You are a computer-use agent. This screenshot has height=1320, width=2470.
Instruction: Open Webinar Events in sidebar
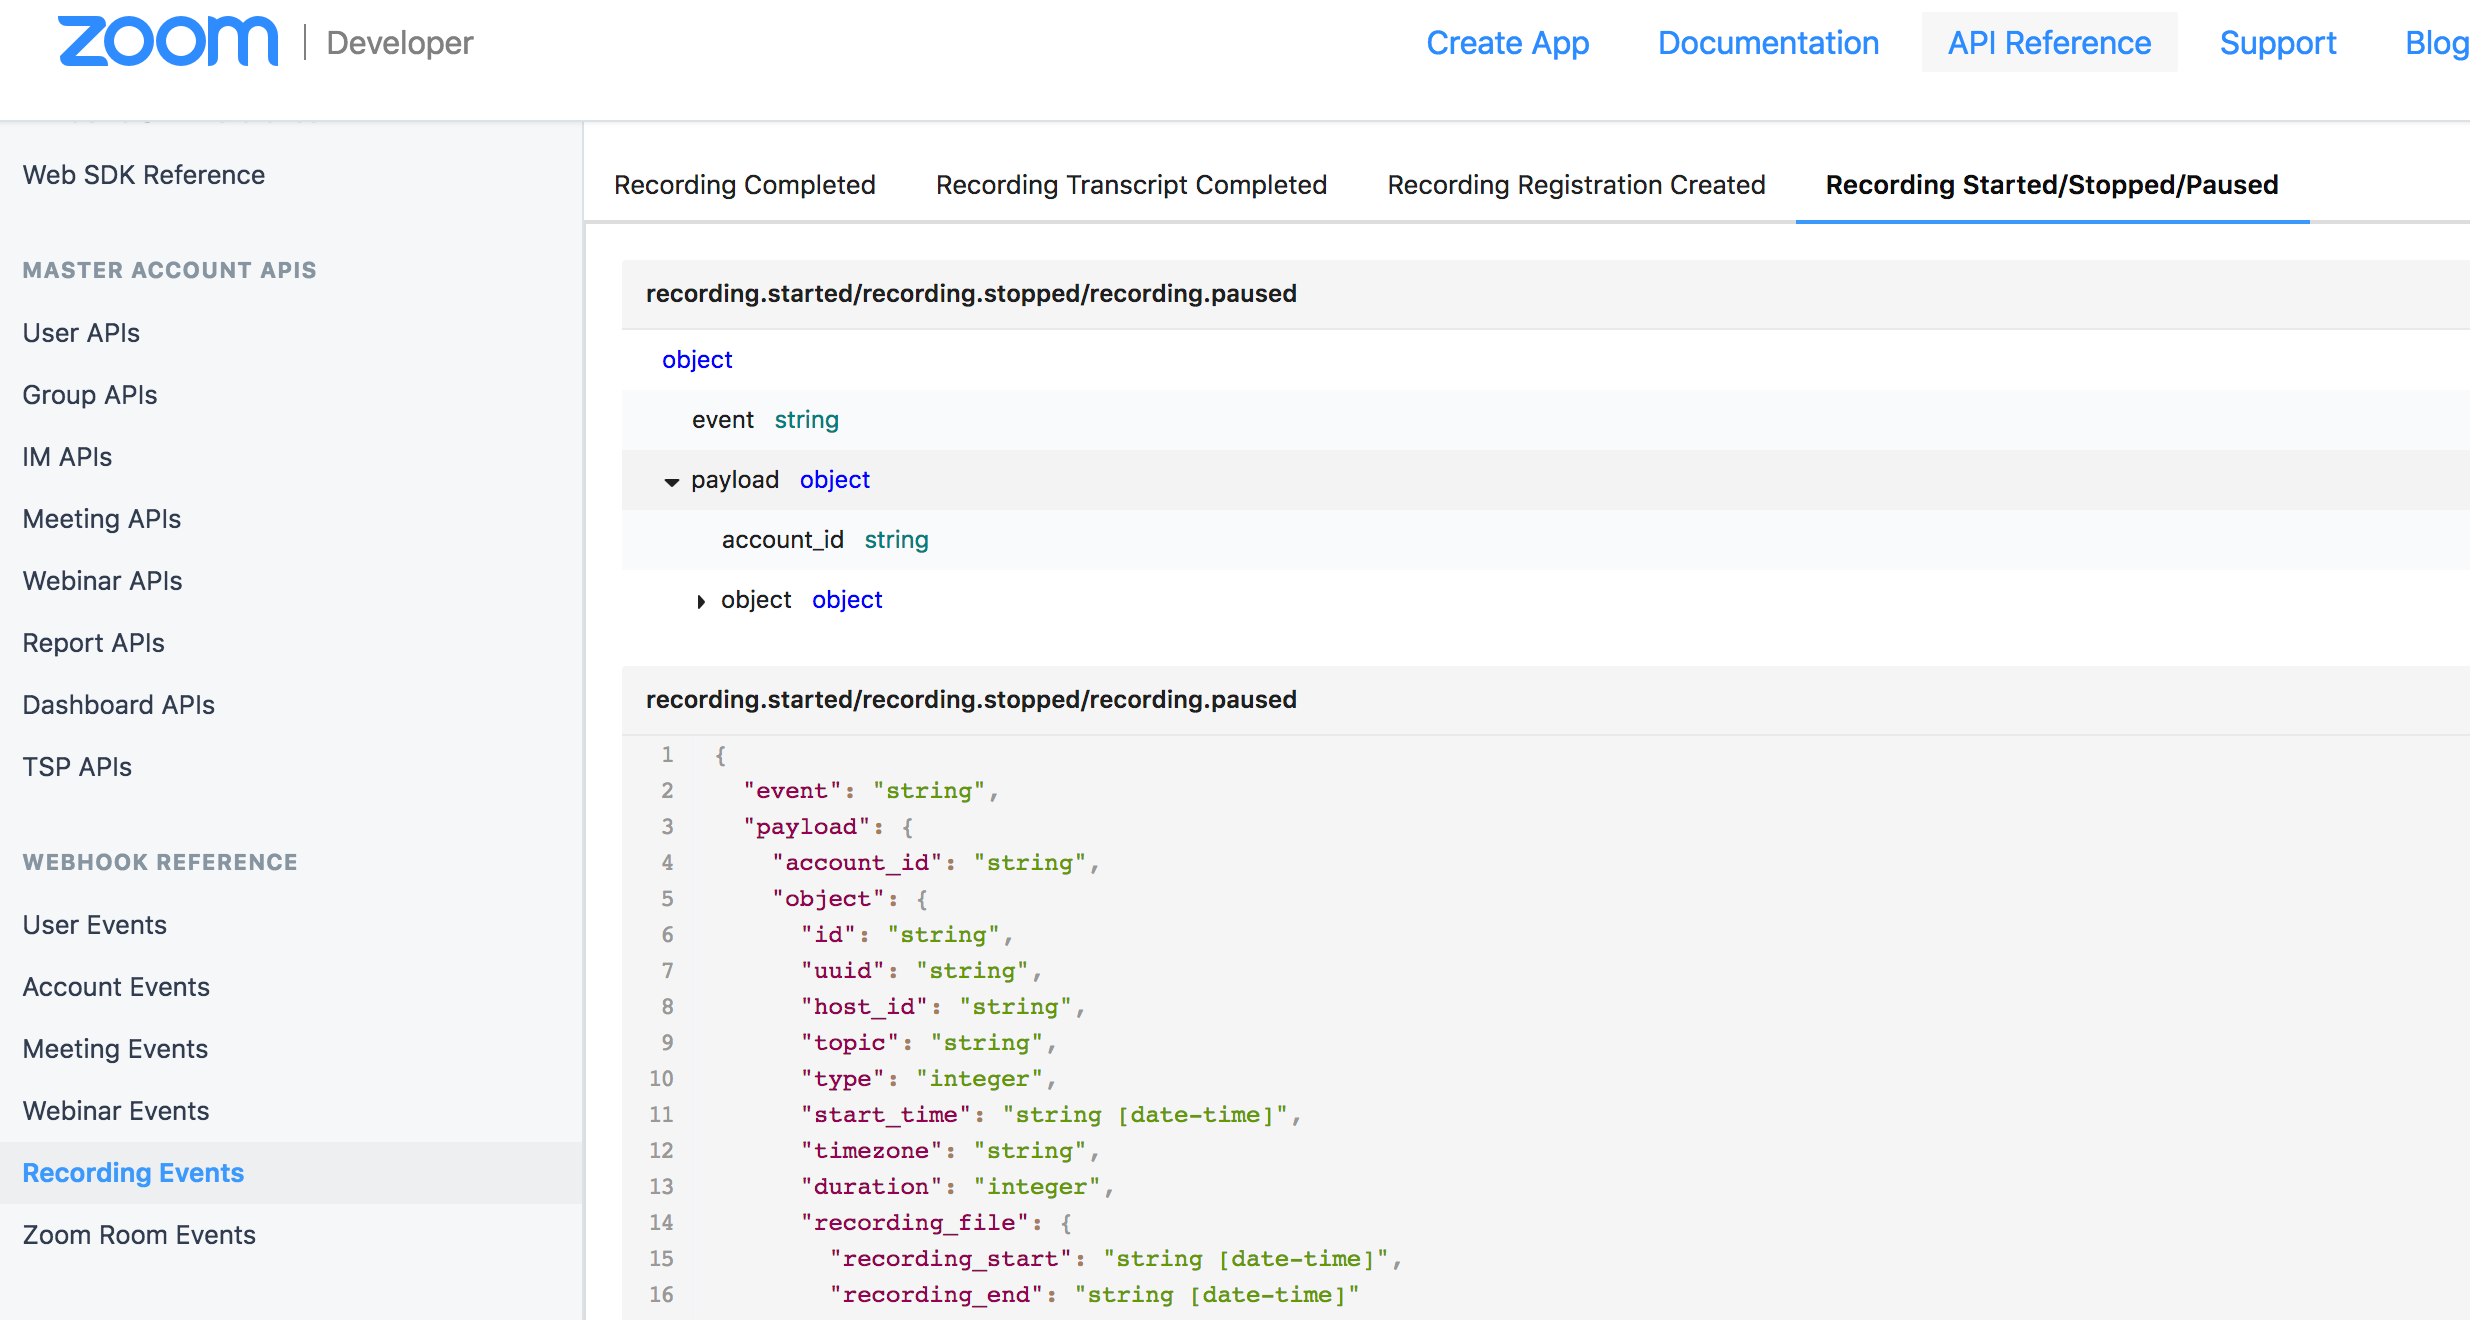[x=116, y=1111]
